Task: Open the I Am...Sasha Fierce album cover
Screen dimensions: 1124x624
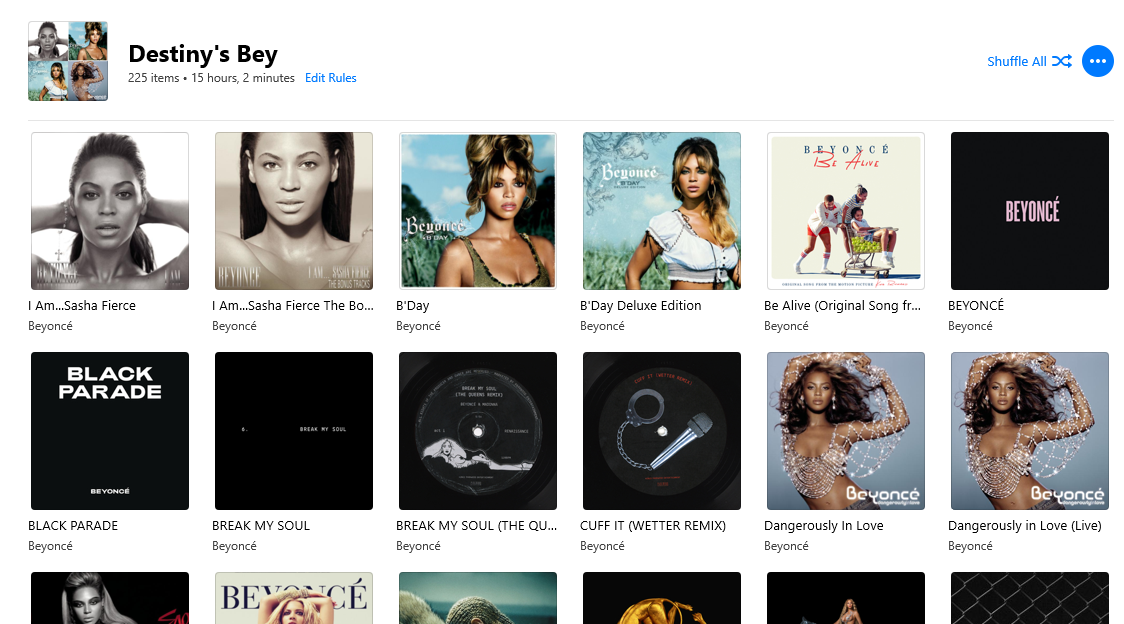Action: click(x=110, y=211)
